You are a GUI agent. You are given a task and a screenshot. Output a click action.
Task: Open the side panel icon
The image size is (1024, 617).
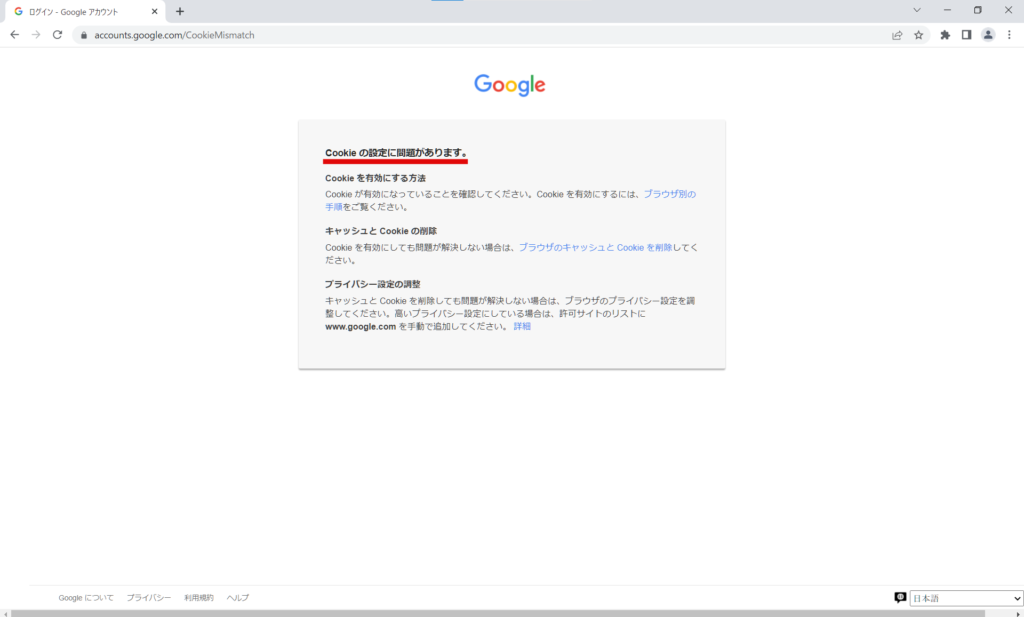click(966, 34)
